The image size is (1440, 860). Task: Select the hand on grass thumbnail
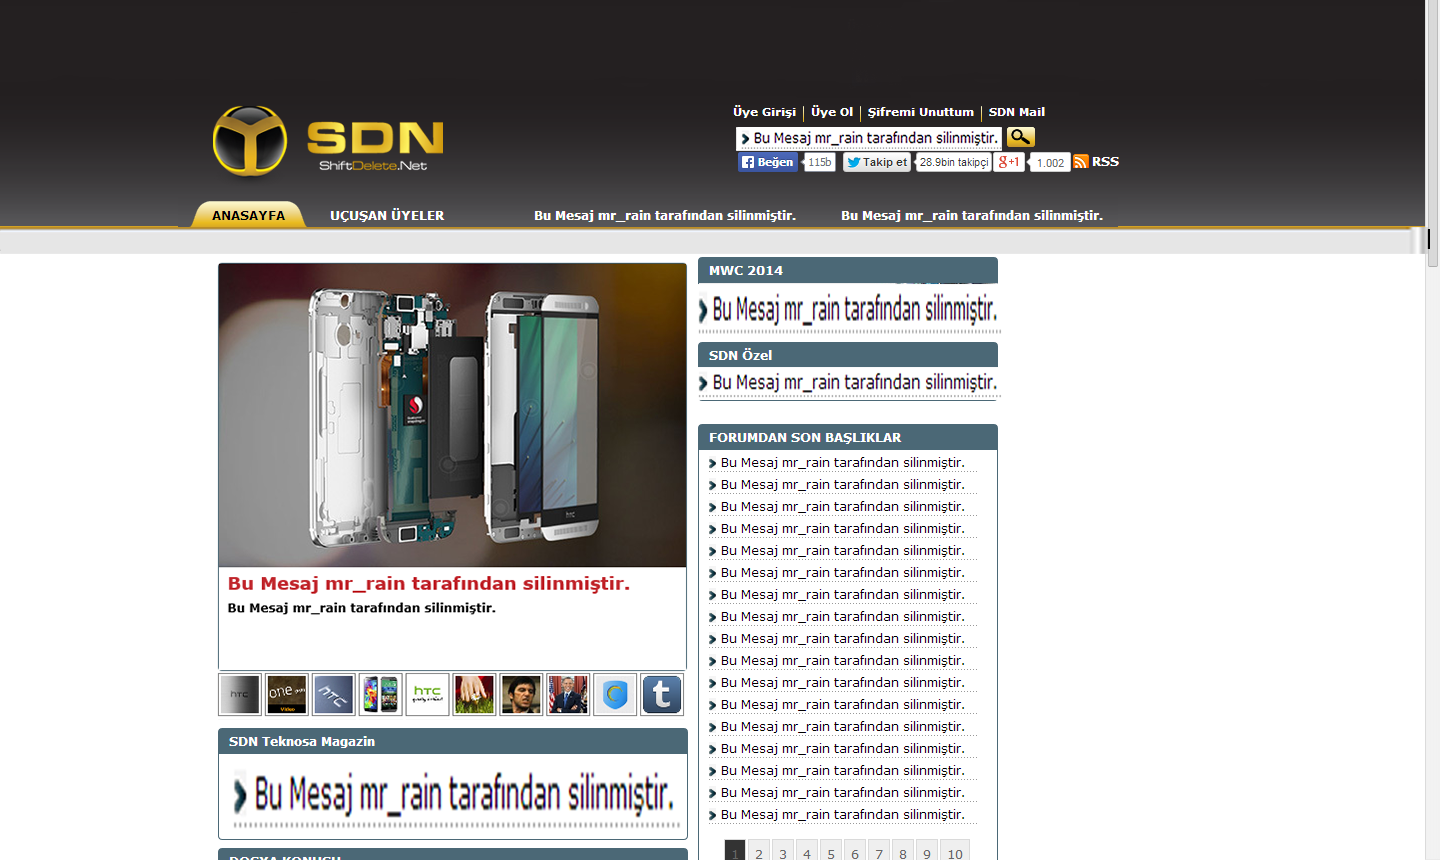coord(474,694)
